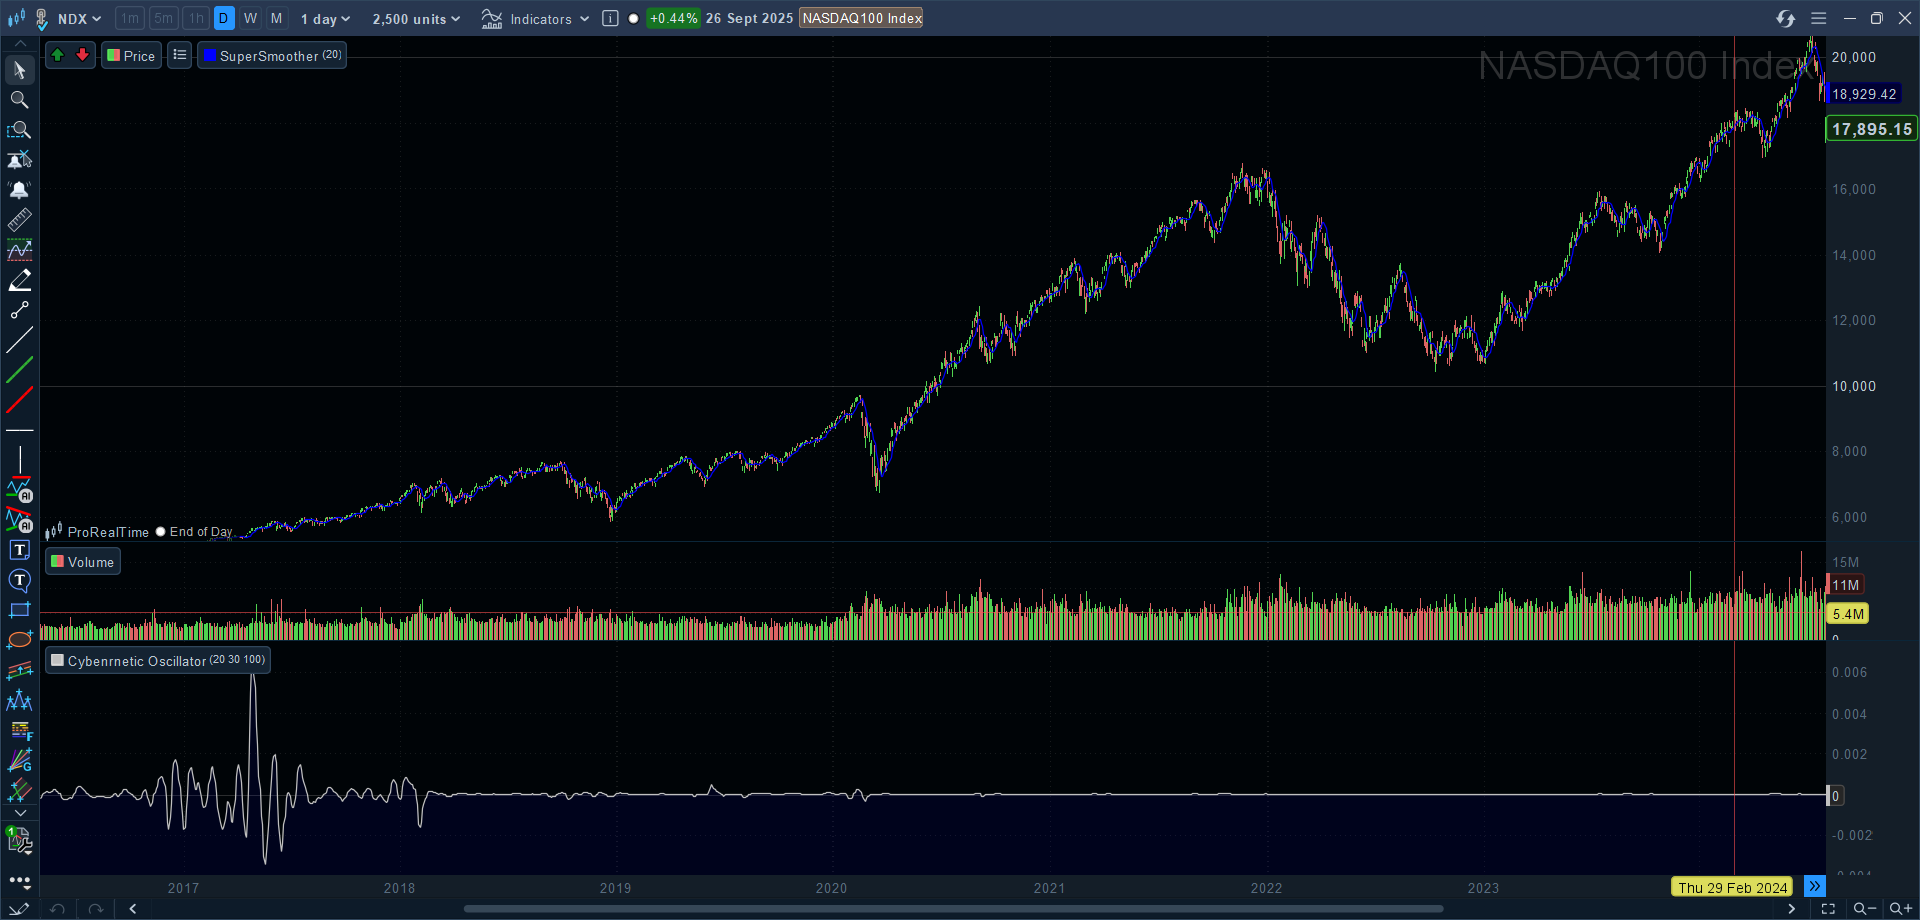Viewport: 1920px width, 920px height.
Task: Choose the eraser tool
Action: tap(19, 280)
